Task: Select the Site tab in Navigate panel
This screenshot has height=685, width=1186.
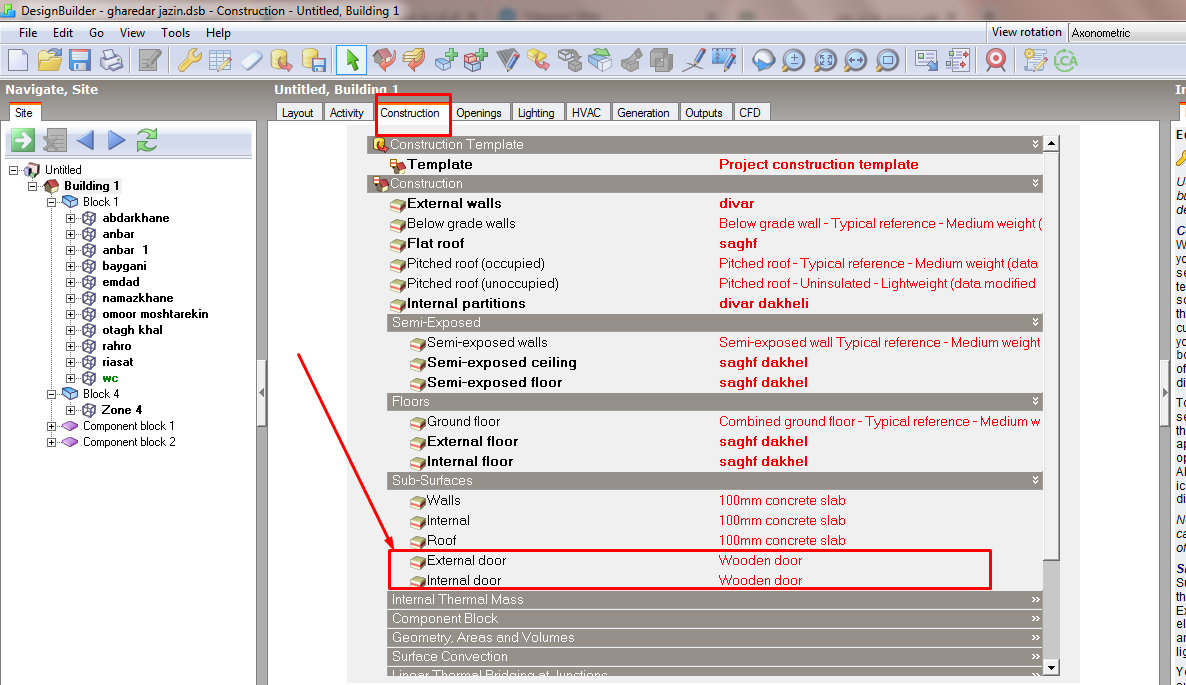Action: pyautogui.click(x=24, y=113)
